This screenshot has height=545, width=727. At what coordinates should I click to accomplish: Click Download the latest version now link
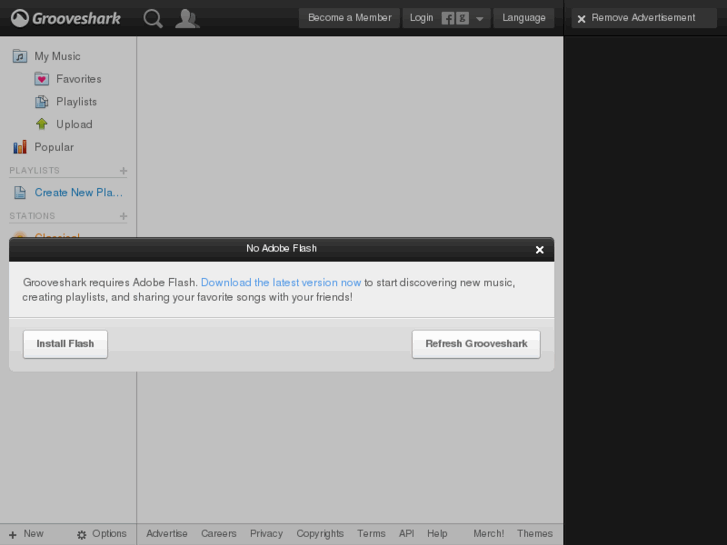[281, 282]
